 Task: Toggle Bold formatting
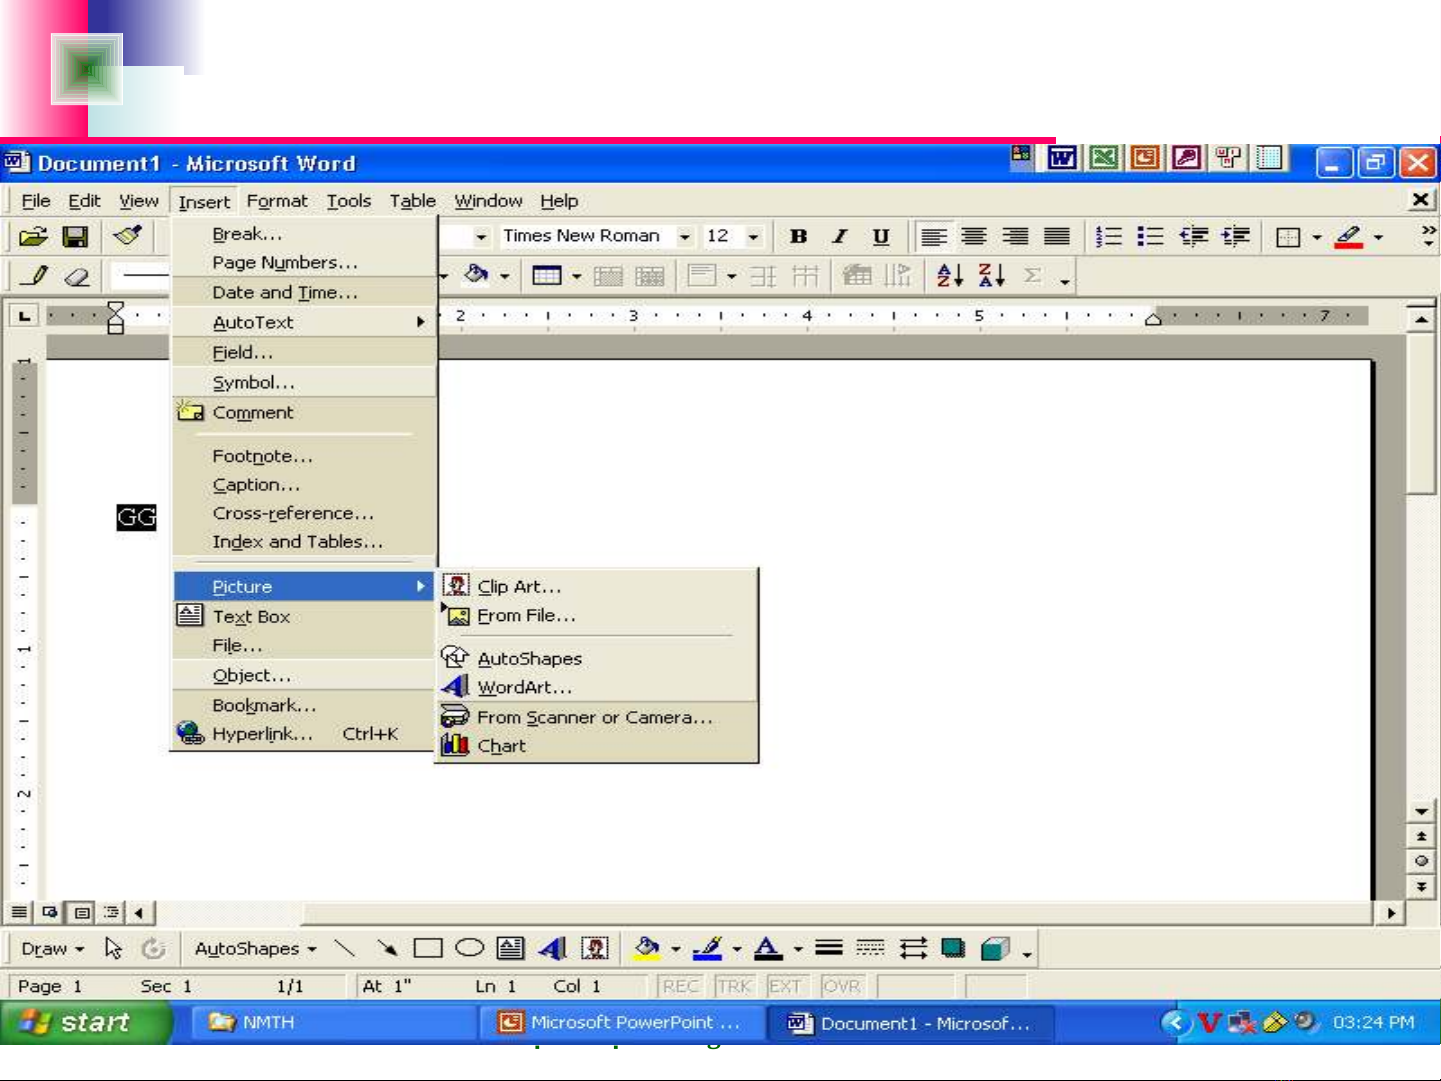pos(798,237)
